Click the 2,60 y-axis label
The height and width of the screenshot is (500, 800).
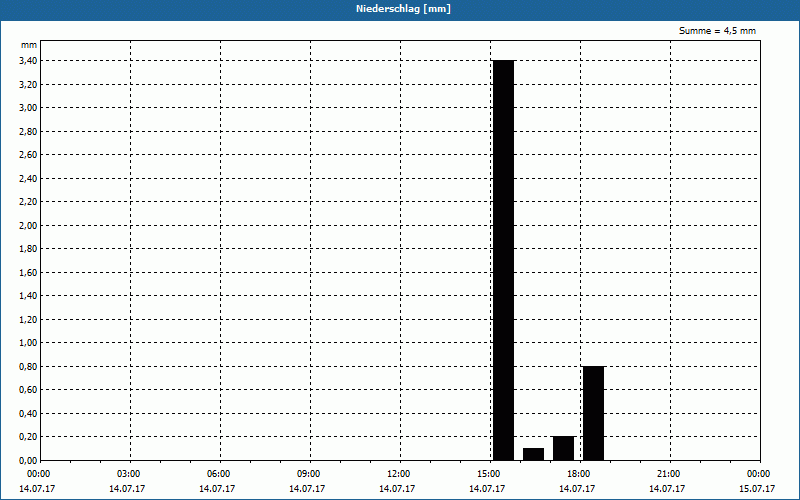[x=28, y=155]
